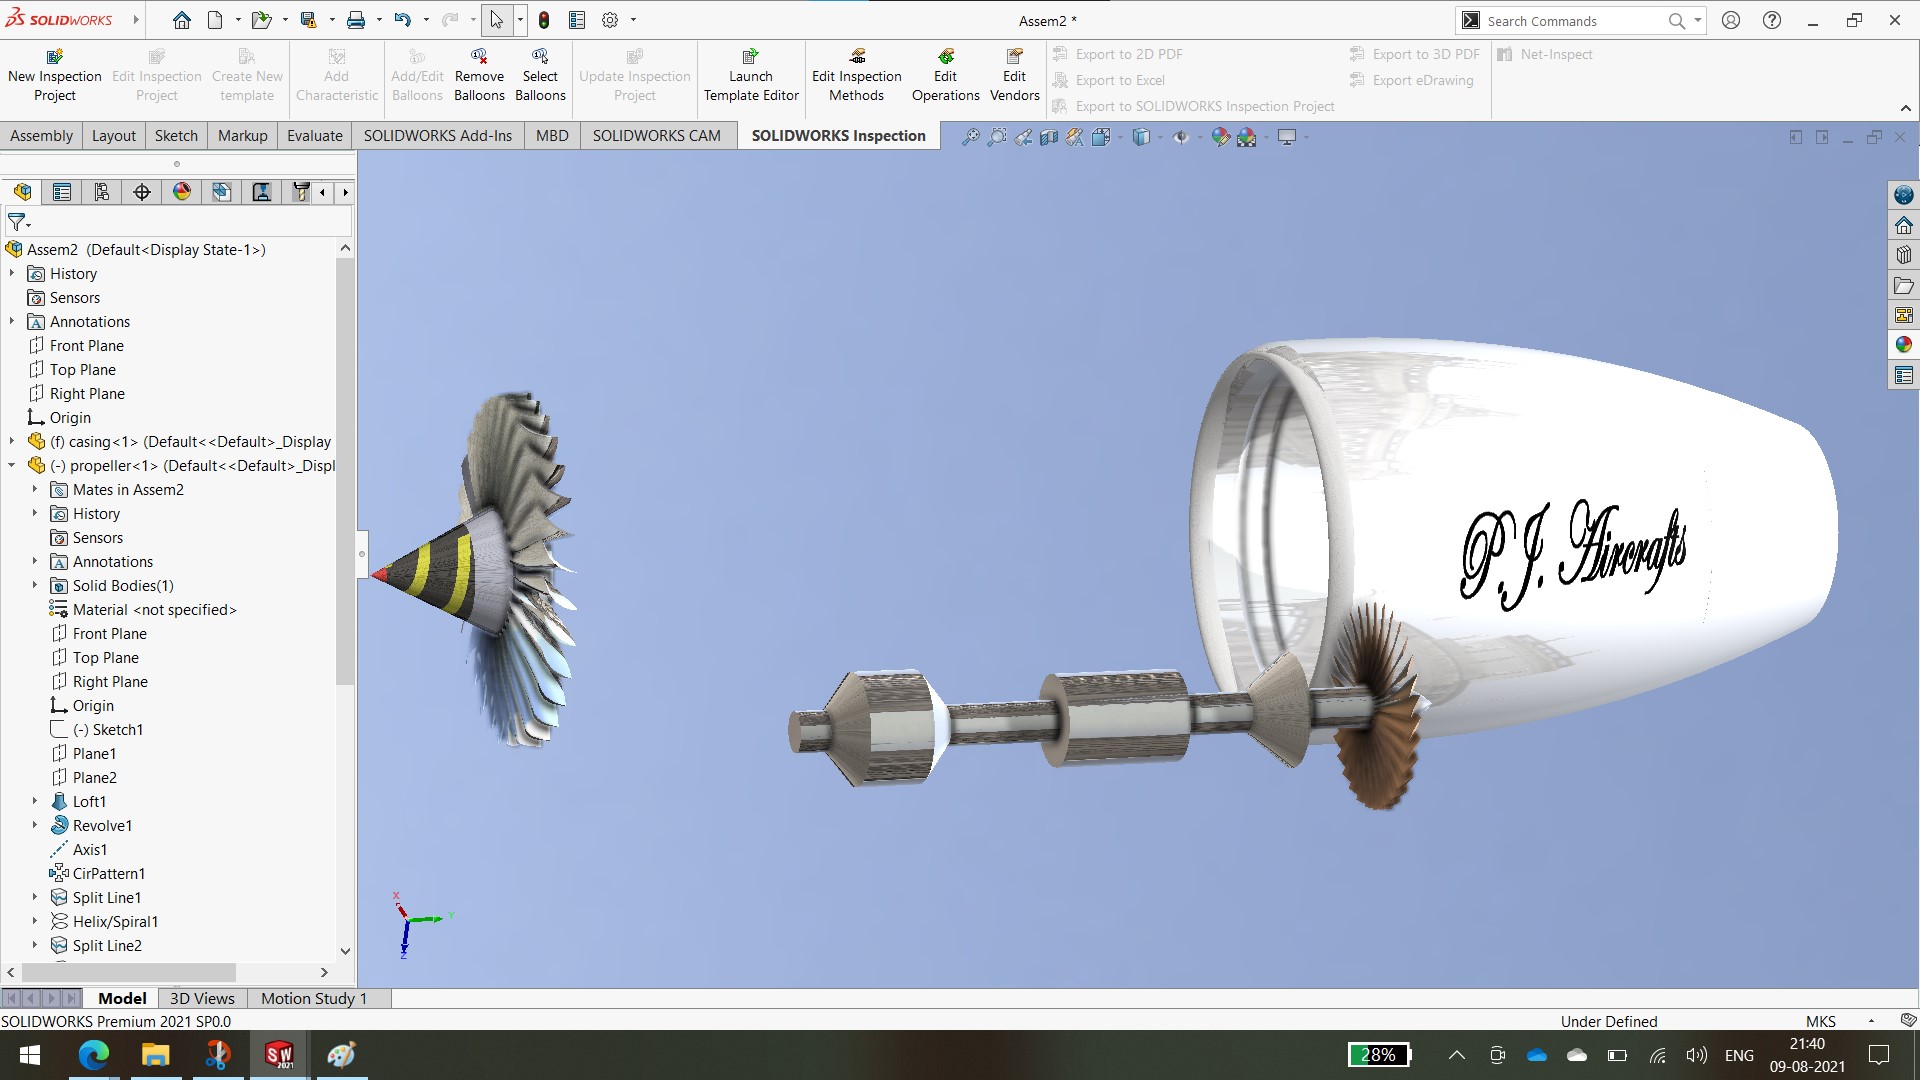Click the Home icon in title bar
The height and width of the screenshot is (1080, 1920).
(181, 20)
